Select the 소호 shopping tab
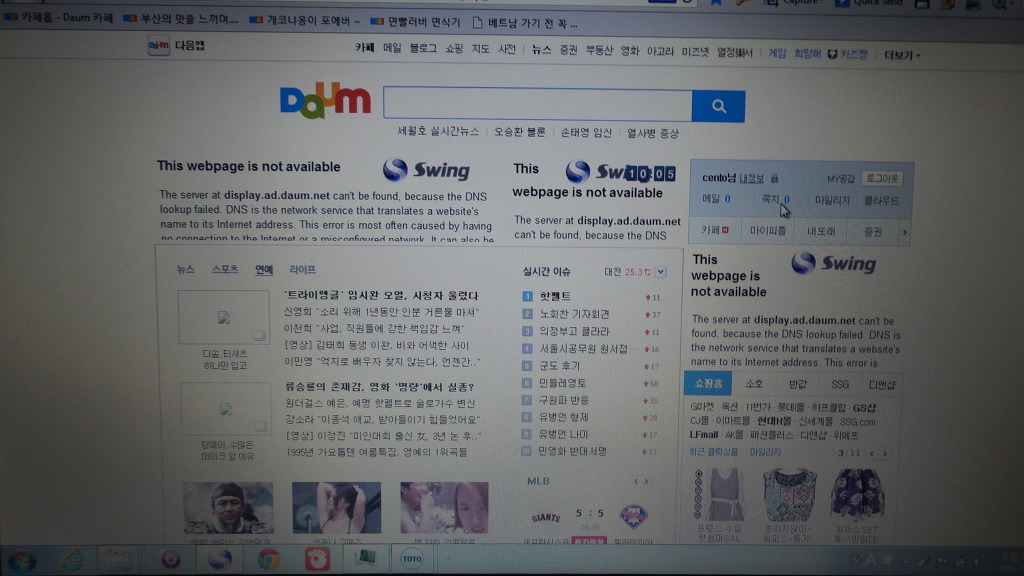Viewport: 1024px width, 576px height. (754, 384)
